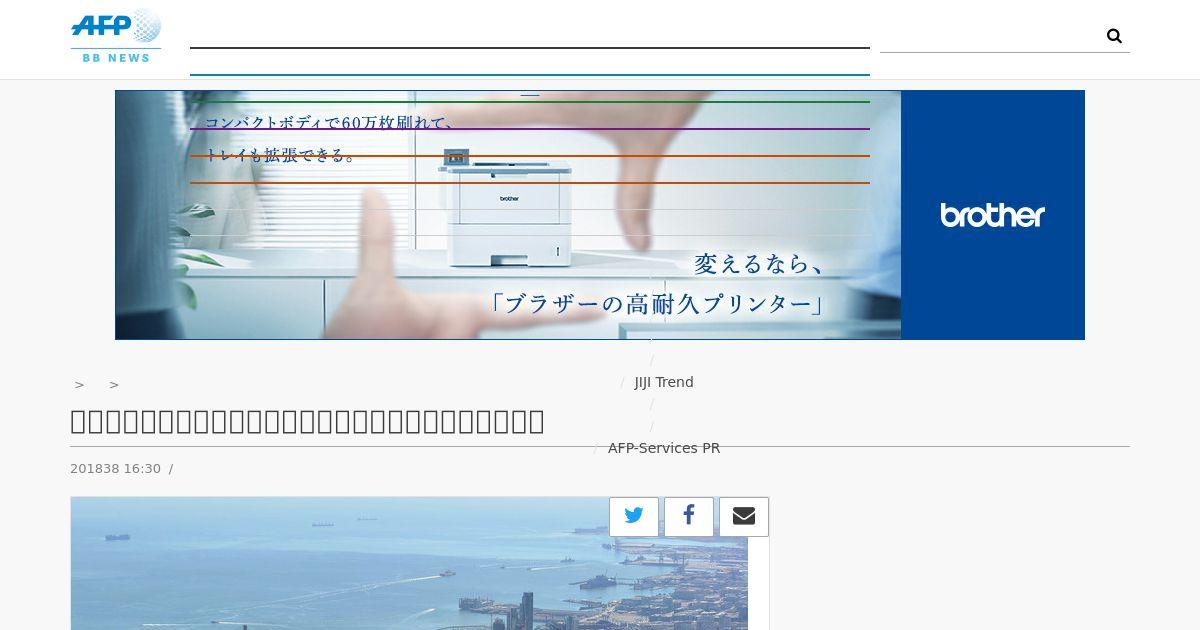Click the article headline text
Viewport: 1200px width, 630px height.
pos(307,421)
